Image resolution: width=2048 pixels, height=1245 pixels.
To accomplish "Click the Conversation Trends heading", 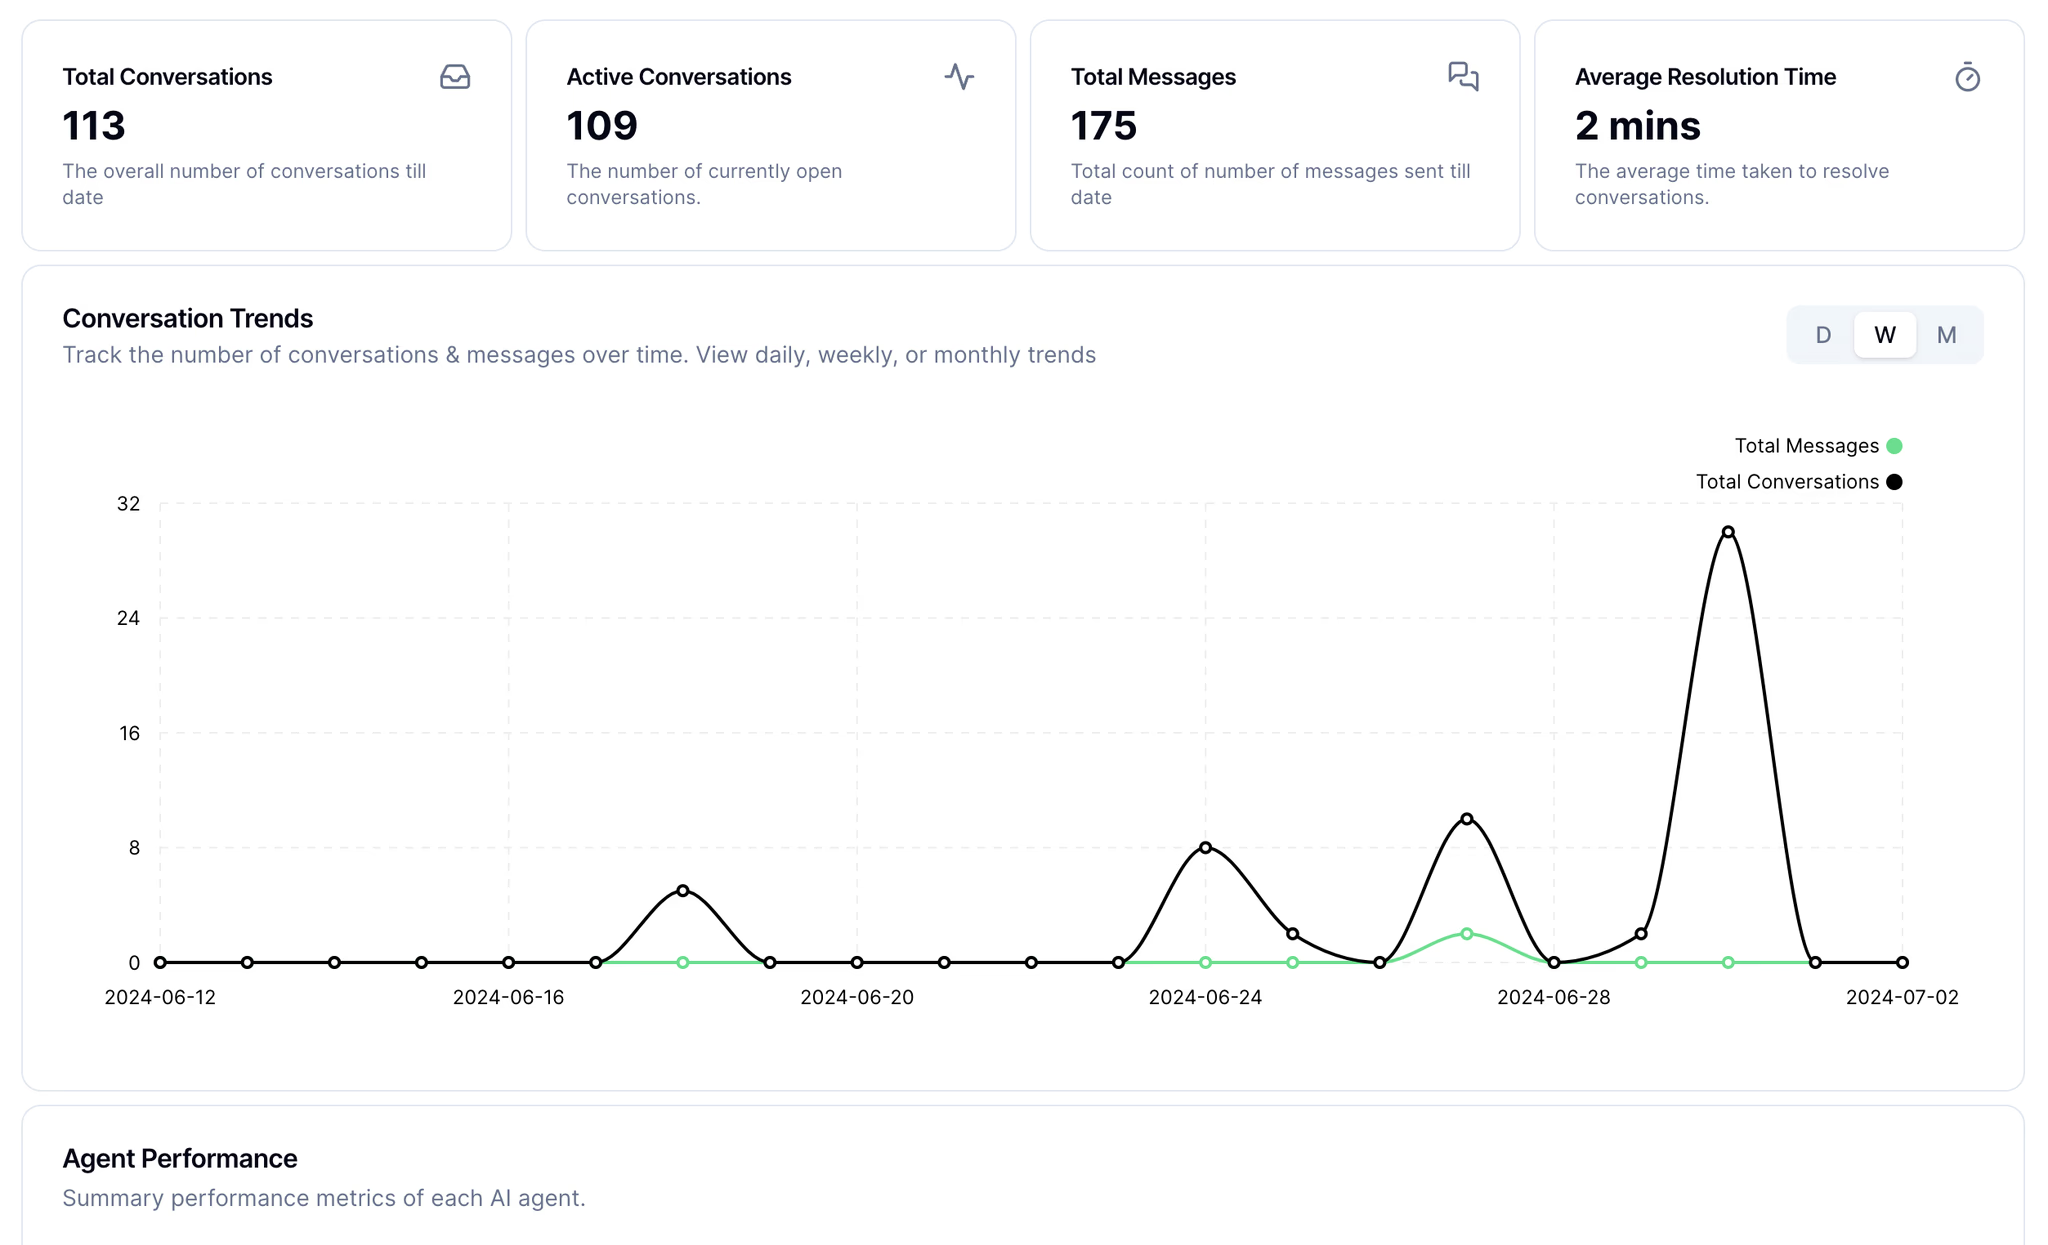I will pyautogui.click(x=188, y=318).
